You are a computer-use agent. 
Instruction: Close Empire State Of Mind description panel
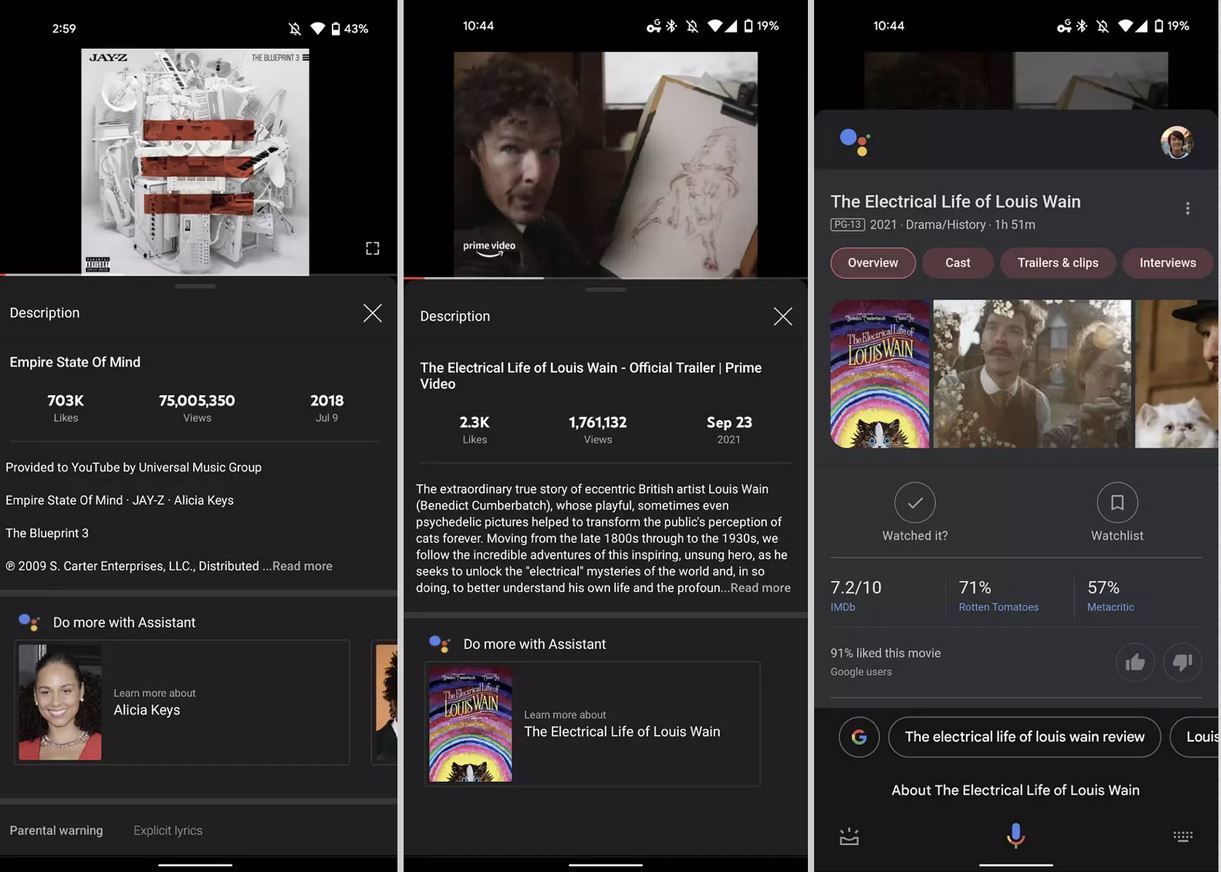(x=373, y=313)
